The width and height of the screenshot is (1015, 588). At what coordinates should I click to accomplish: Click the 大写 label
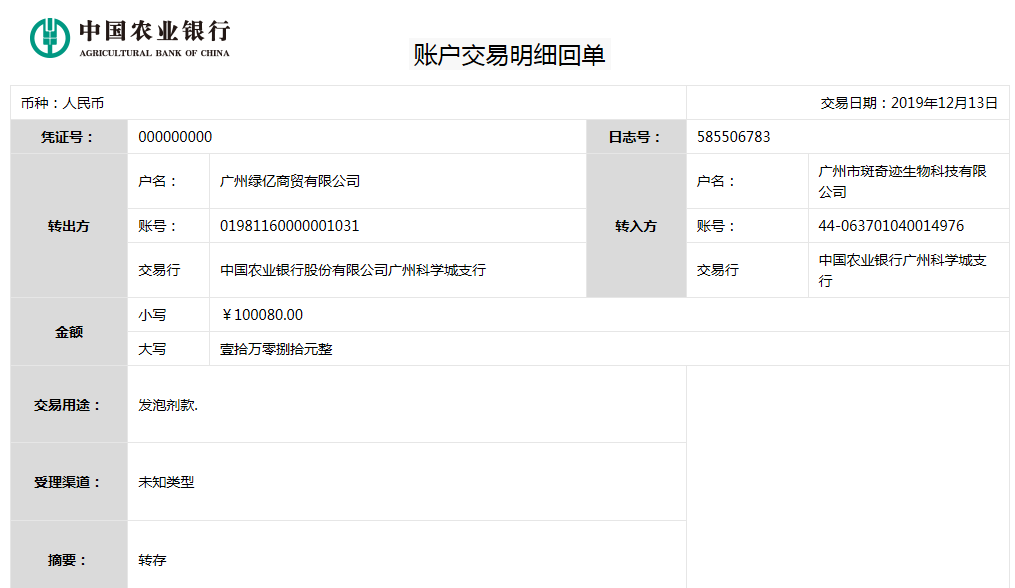coord(152,349)
